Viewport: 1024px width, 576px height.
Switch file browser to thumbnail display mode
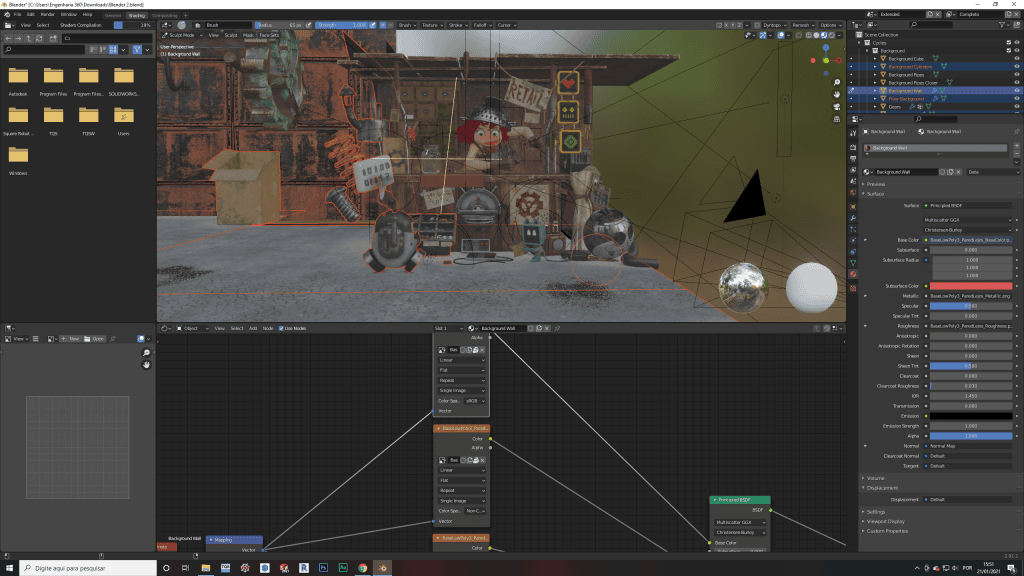114,50
